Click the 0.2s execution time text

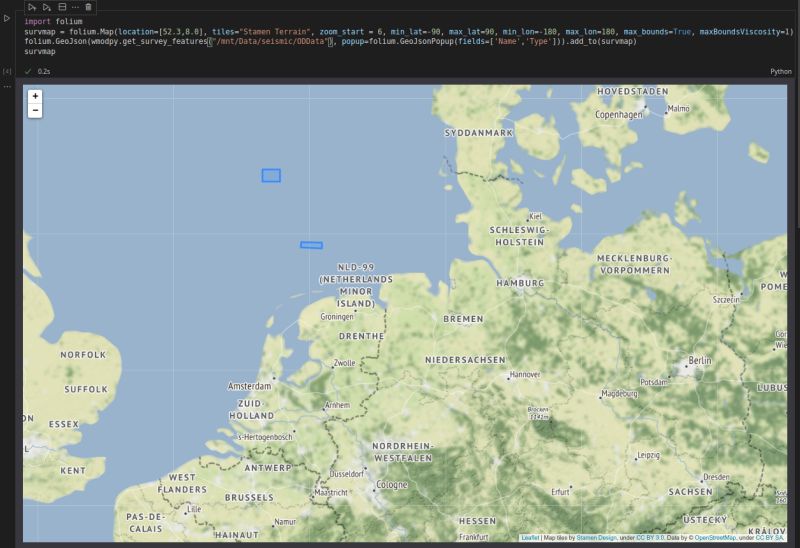click(x=44, y=71)
